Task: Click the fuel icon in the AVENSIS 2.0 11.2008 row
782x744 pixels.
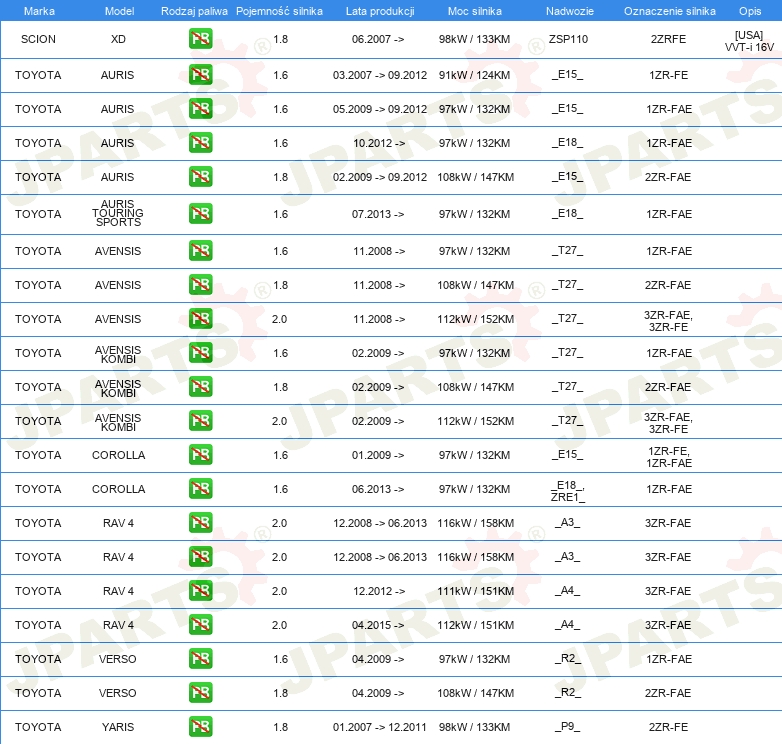Action: [x=200, y=319]
